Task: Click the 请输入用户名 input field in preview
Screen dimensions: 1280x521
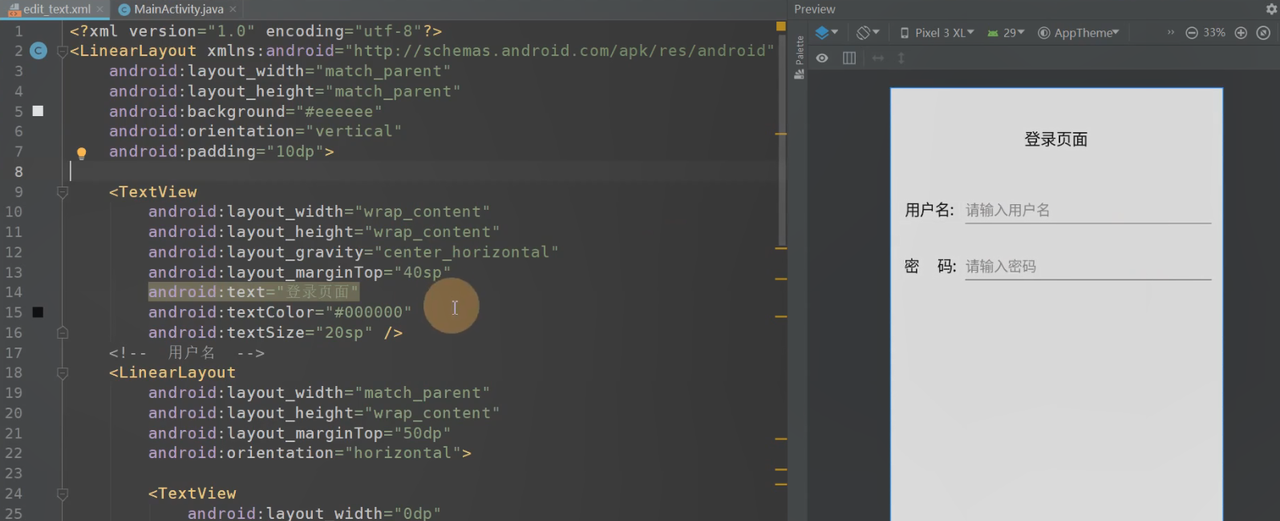Action: coord(1088,211)
